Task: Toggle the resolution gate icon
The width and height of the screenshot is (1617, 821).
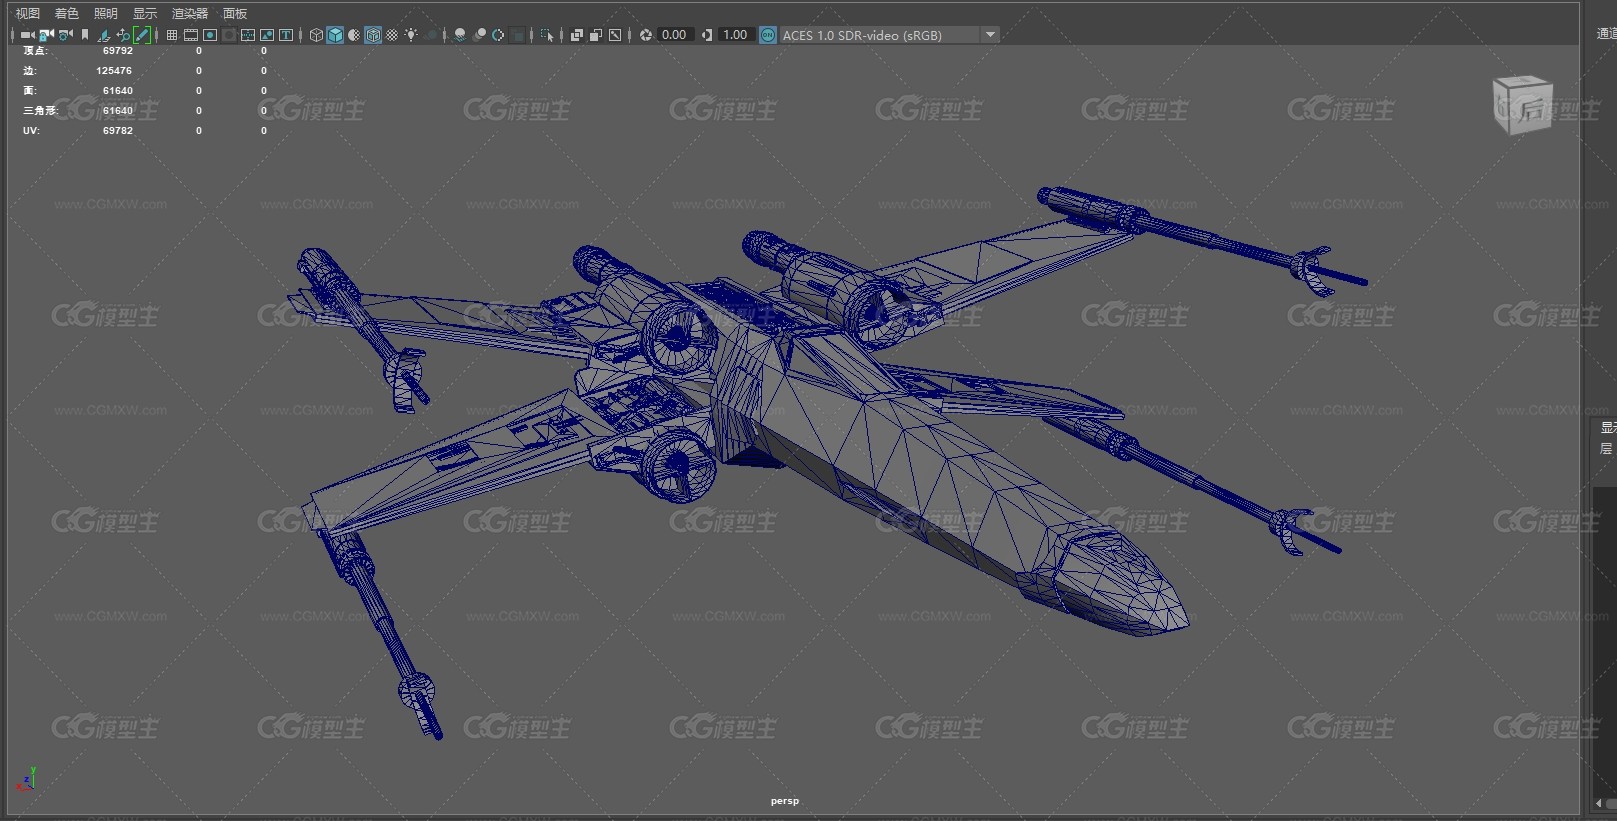Action: point(210,35)
